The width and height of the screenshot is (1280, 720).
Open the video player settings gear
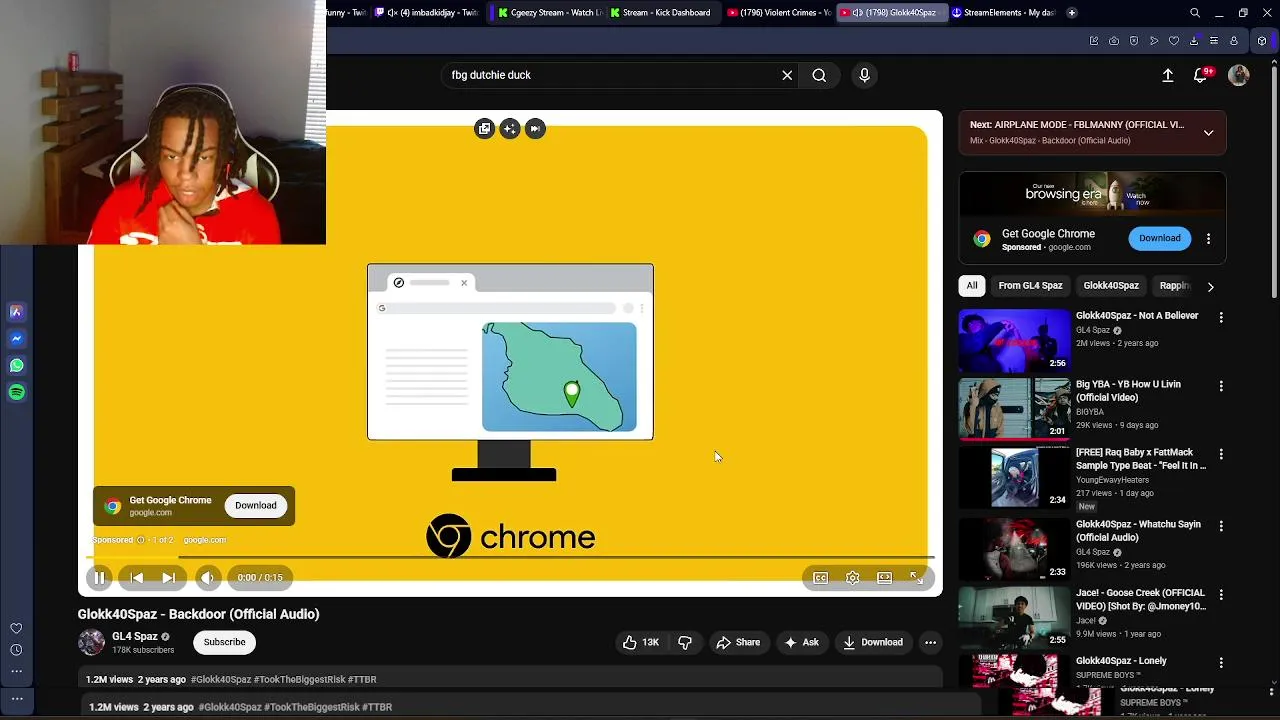click(852, 577)
